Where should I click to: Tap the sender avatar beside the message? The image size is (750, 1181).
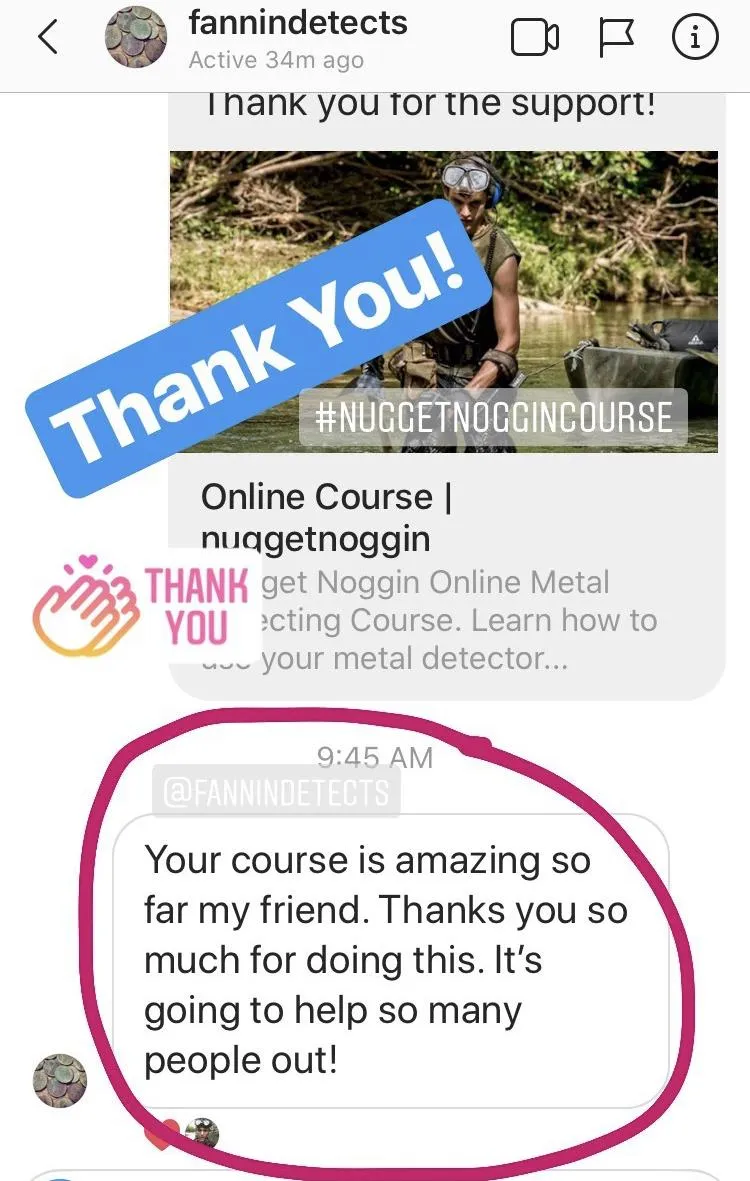pyautogui.click(x=60, y=1081)
